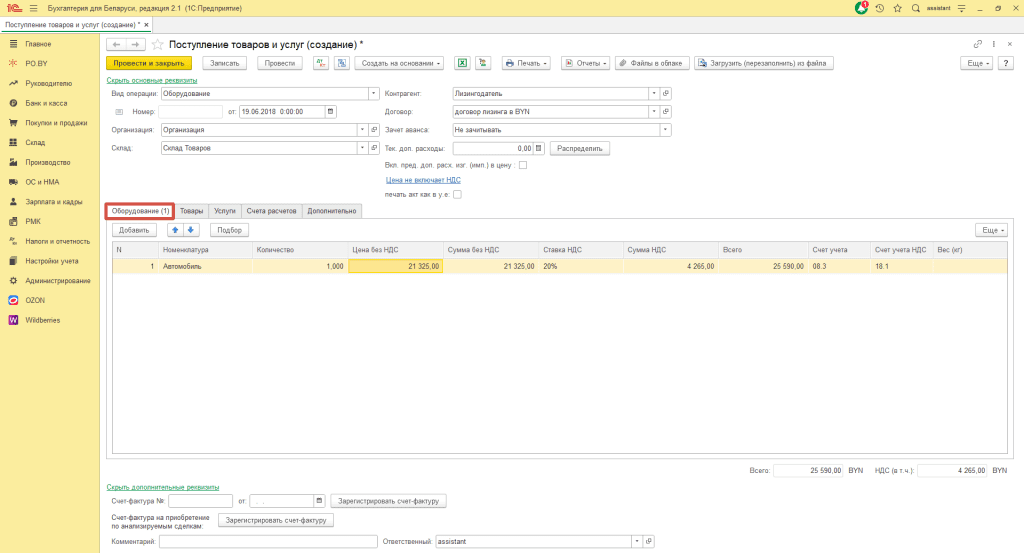Image resolution: width=1024 pixels, height=553 pixels.
Task: Open calculator for Тек. доп. расходы
Action: (539, 148)
